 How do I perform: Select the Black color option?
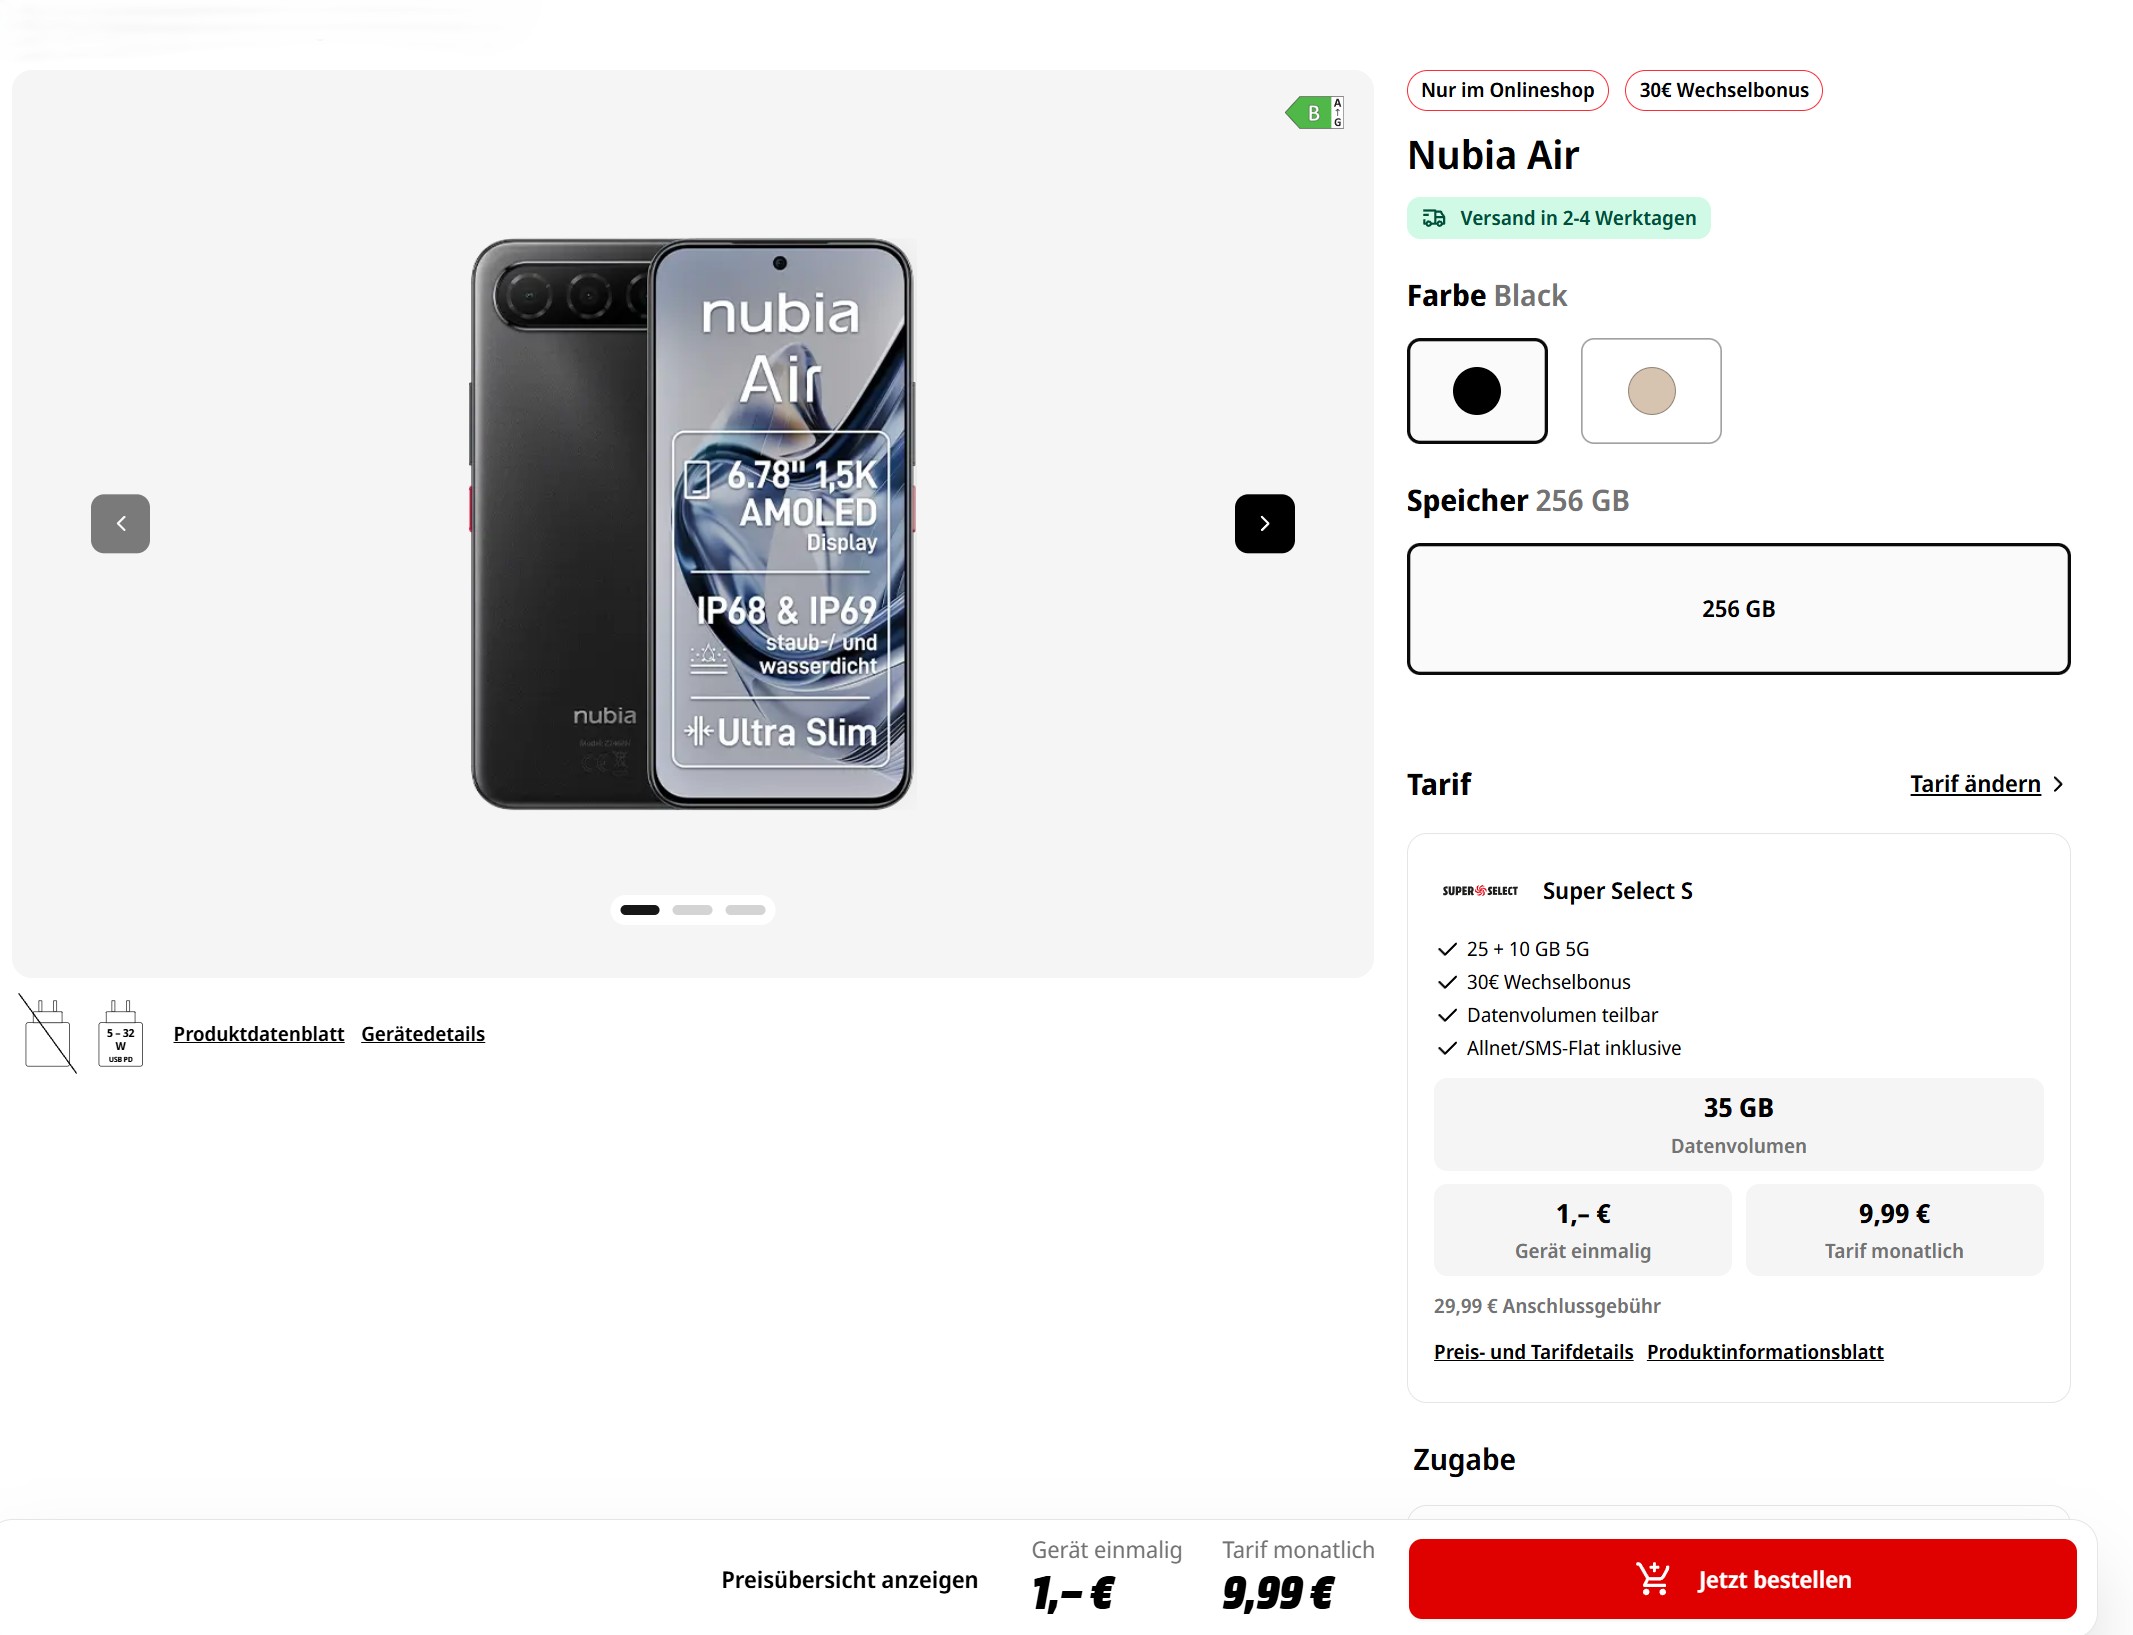point(1476,391)
